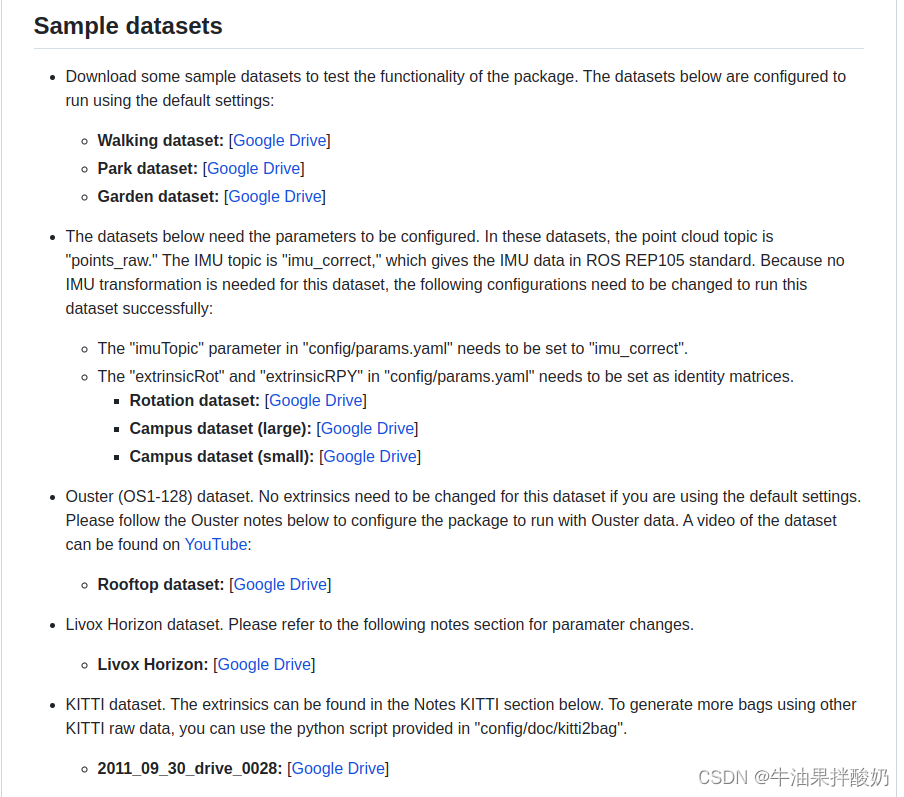Screen dimensions: 904x797
Task: Open the Garden dataset Google Drive link
Action: click(x=275, y=197)
